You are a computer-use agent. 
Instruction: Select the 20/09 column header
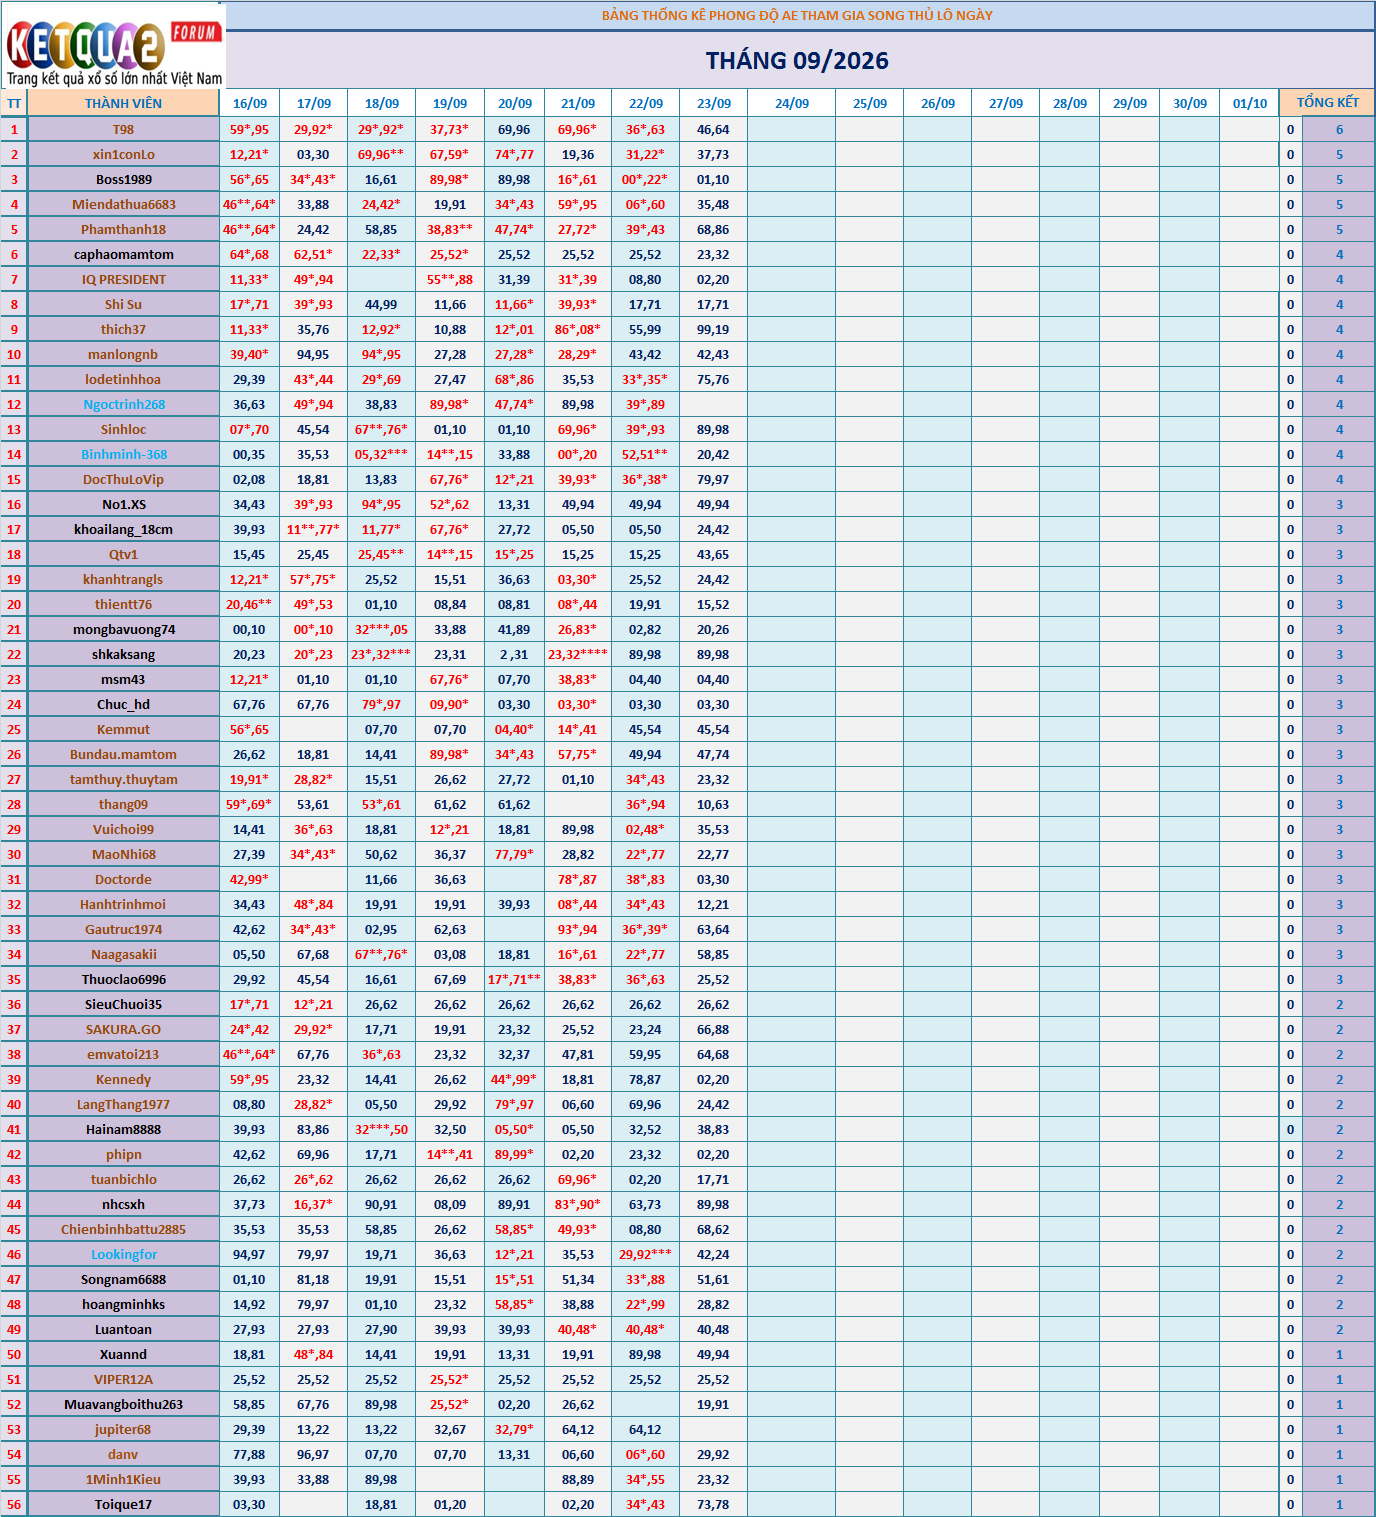515,103
